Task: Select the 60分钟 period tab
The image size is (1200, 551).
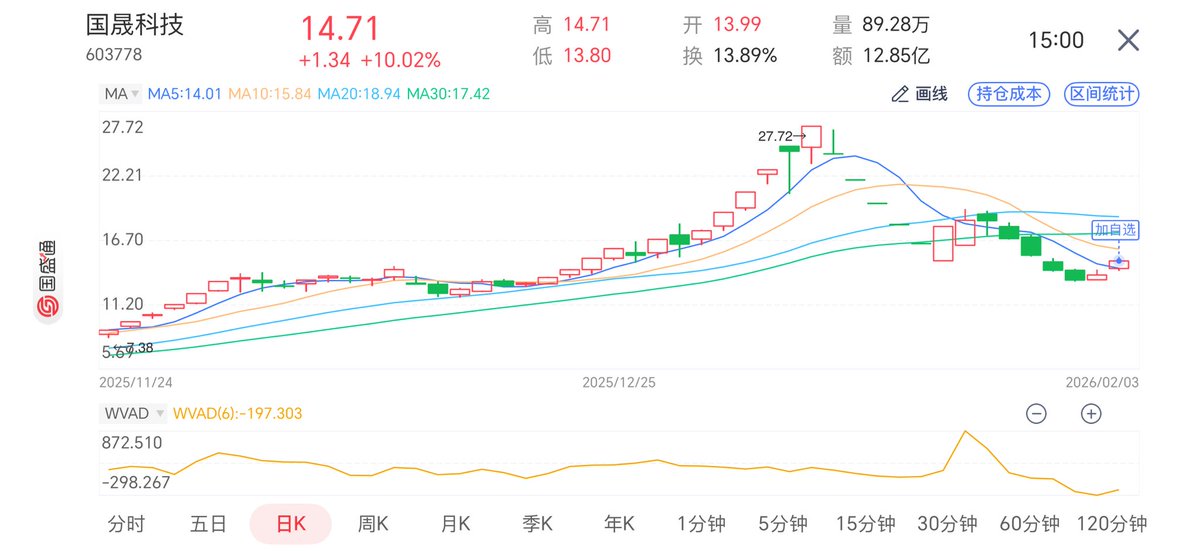Action: 1029,523
